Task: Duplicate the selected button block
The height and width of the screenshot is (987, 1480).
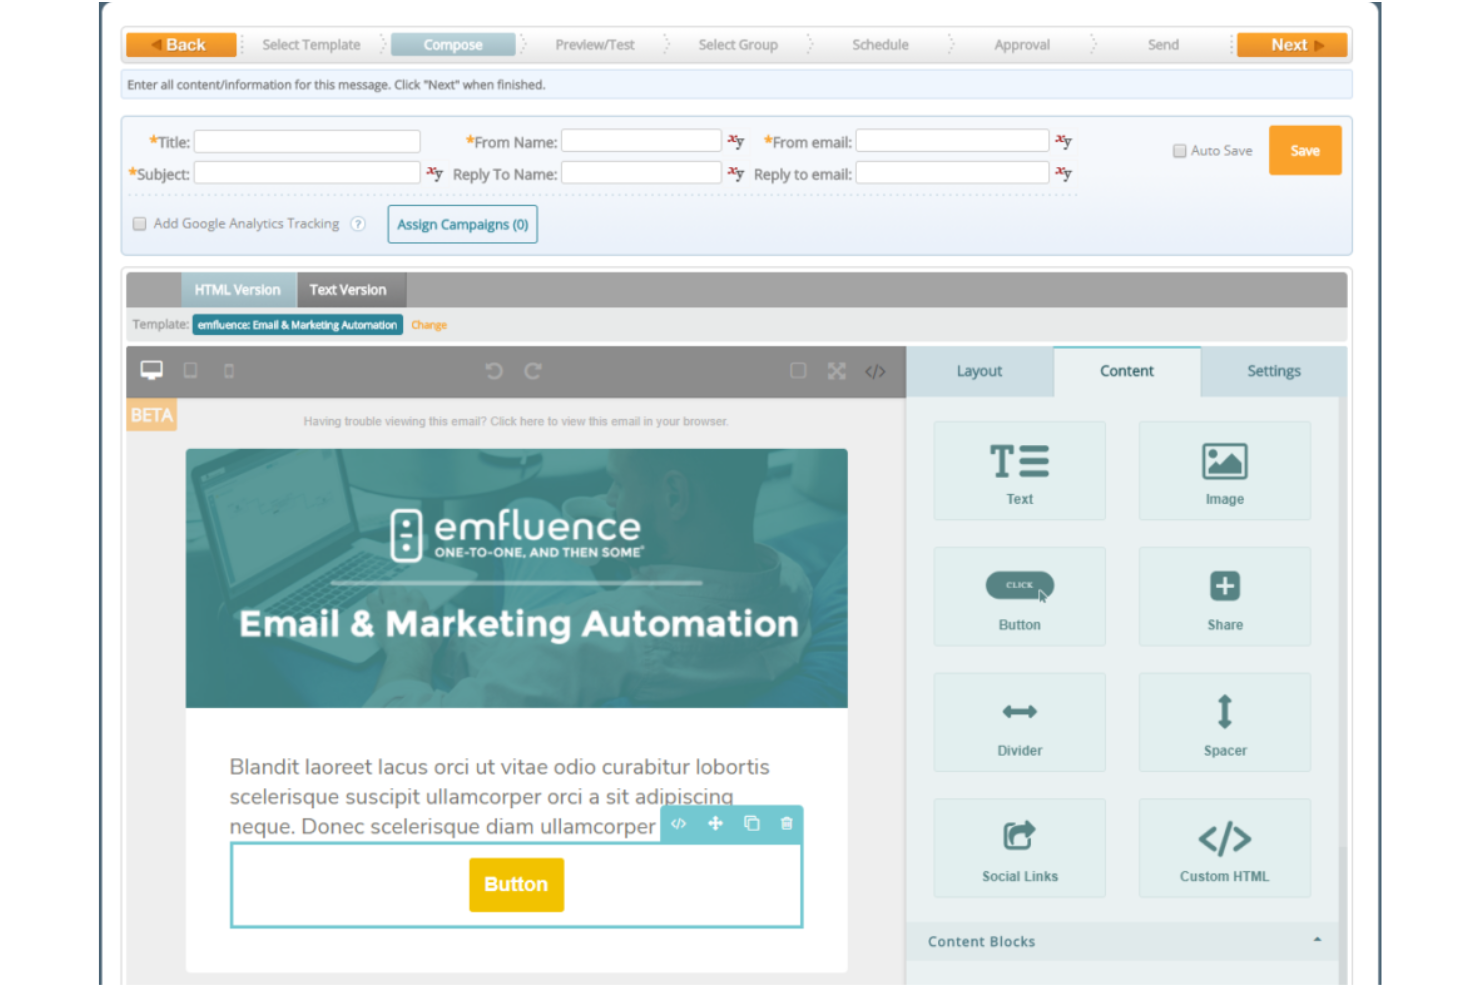Action: click(751, 824)
